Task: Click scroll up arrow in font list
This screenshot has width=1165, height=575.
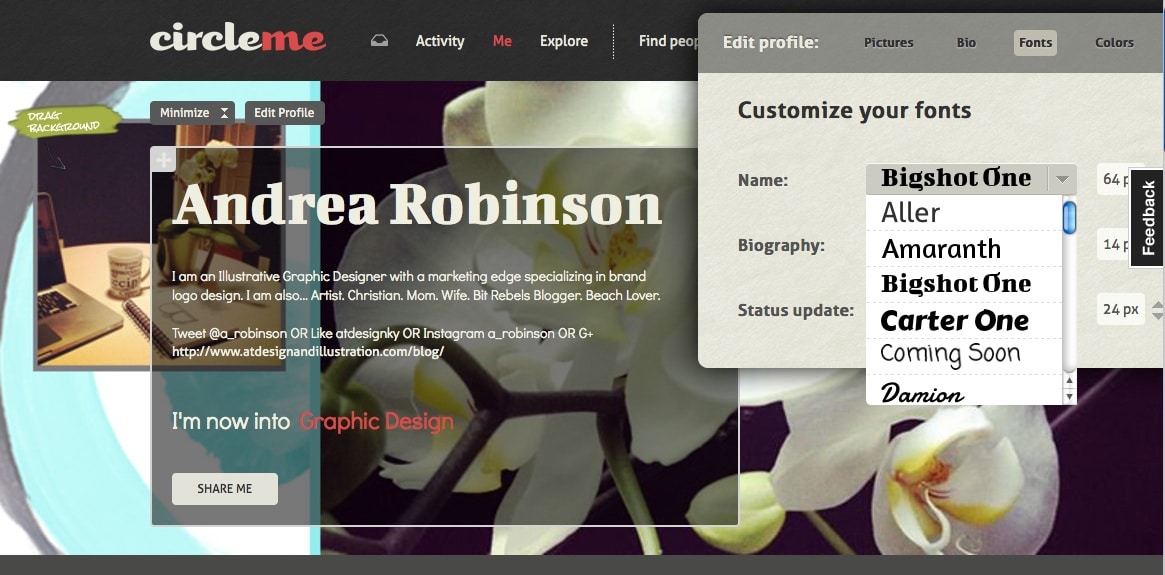Action: pyautogui.click(x=1069, y=381)
